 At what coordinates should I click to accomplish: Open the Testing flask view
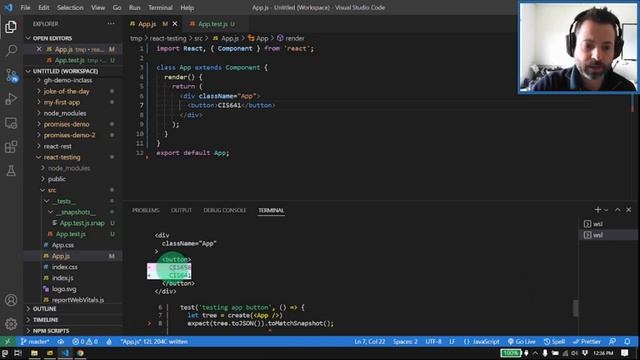click(x=11, y=171)
